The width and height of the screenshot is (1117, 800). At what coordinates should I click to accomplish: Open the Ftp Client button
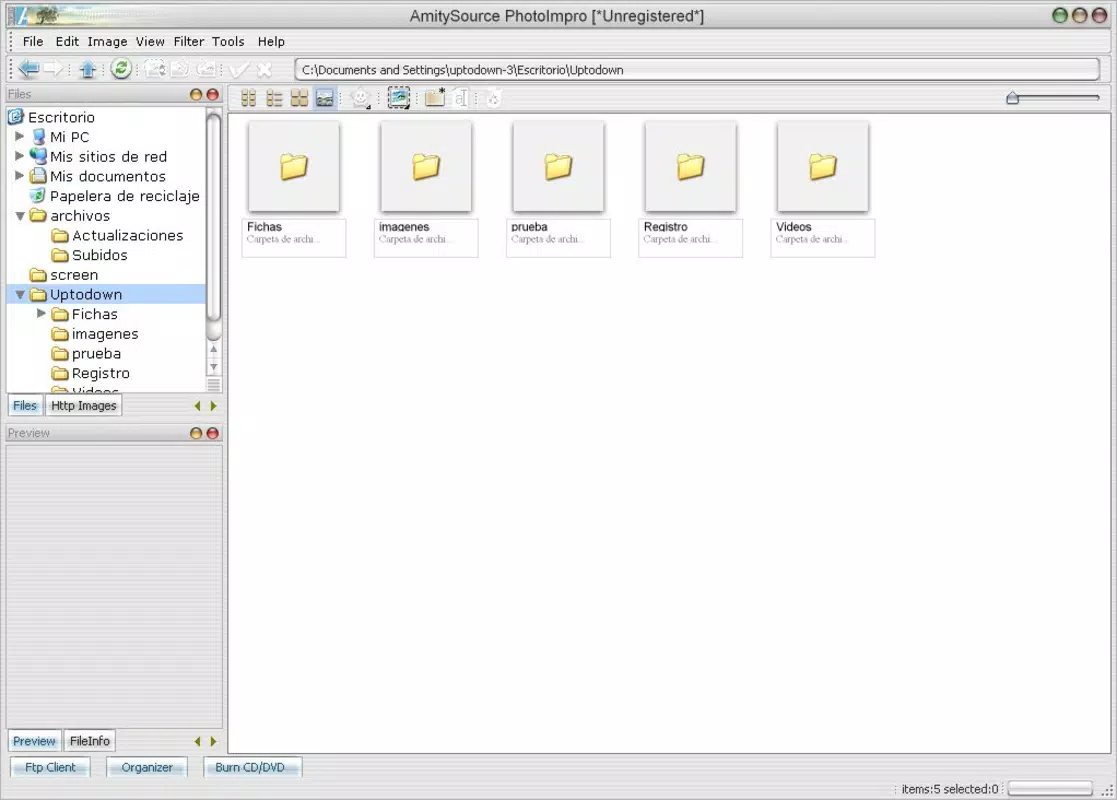coord(50,767)
